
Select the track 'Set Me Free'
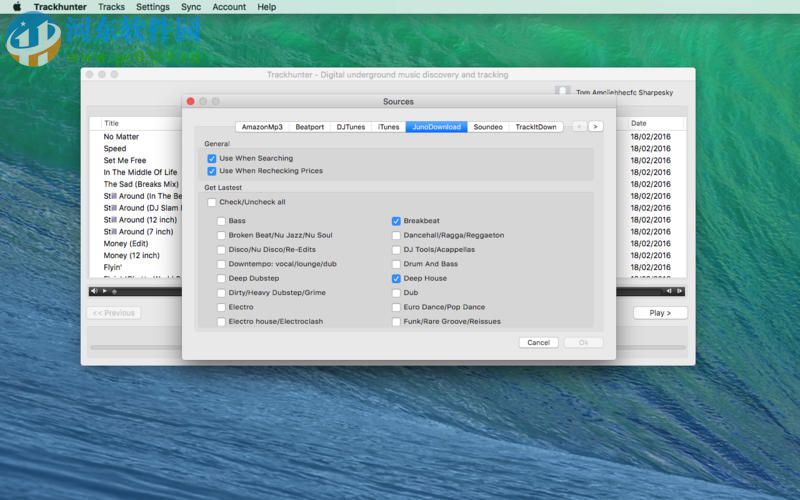point(124,160)
